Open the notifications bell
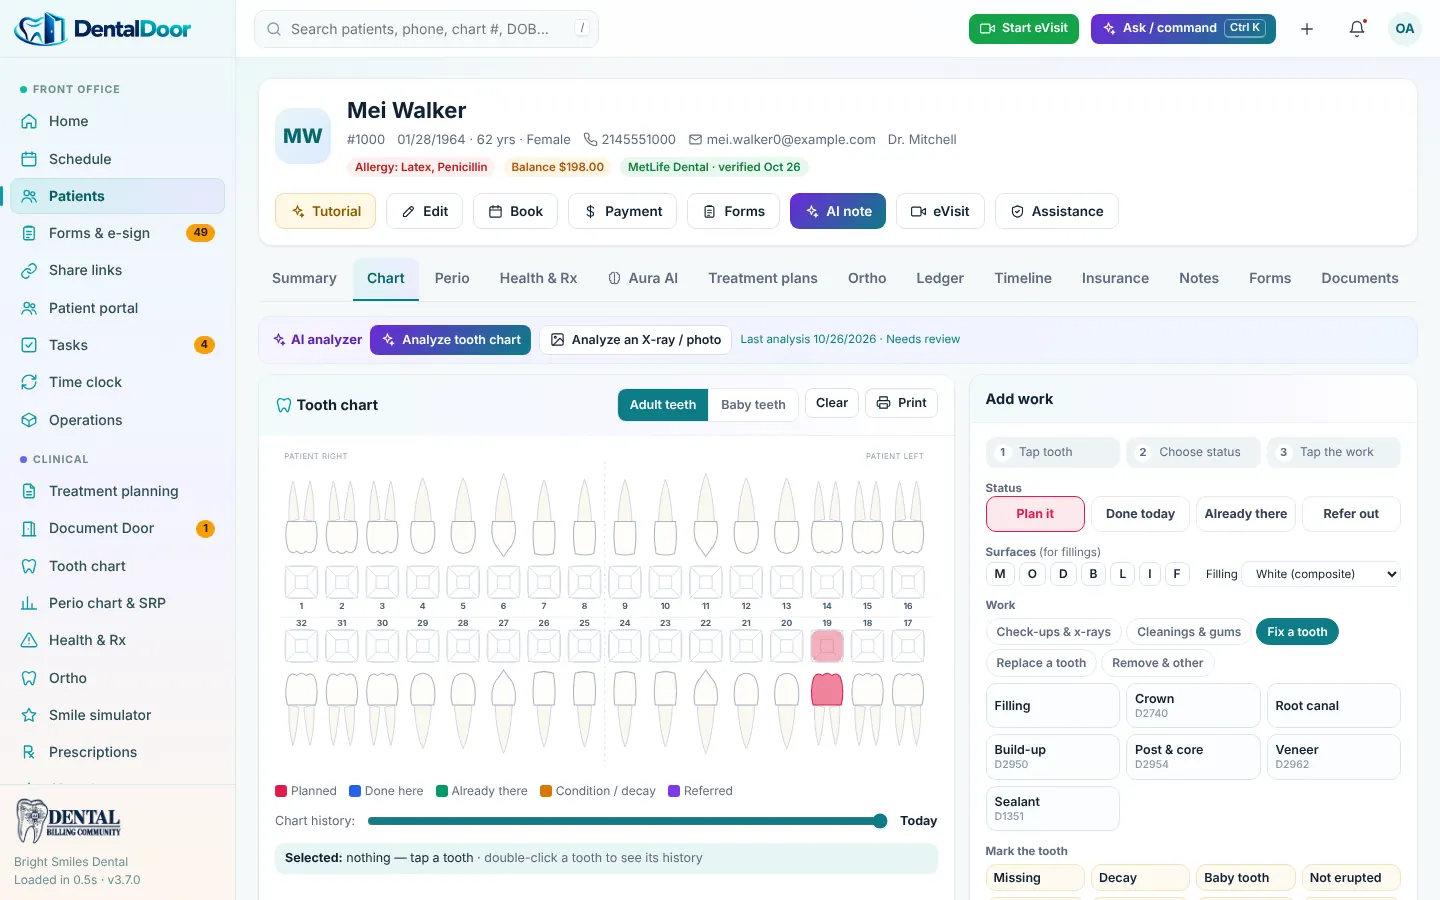This screenshot has height=900, width=1440. (x=1357, y=29)
